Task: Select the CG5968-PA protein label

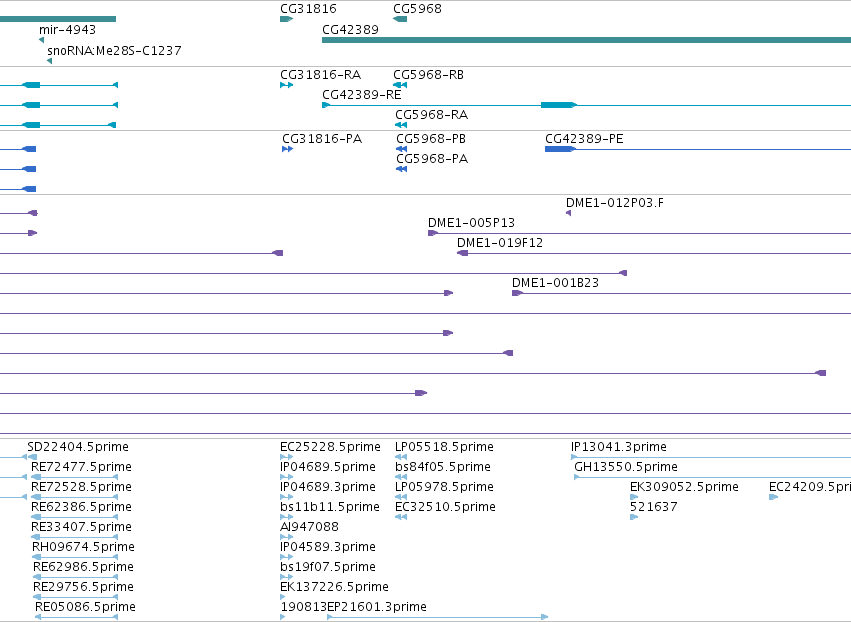Action: [x=432, y=158]
